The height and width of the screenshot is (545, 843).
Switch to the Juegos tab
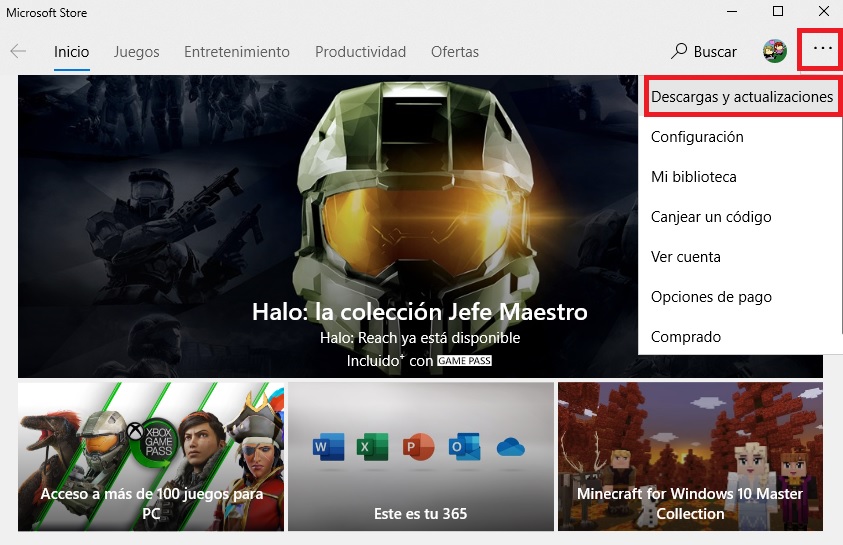(137, 52)
